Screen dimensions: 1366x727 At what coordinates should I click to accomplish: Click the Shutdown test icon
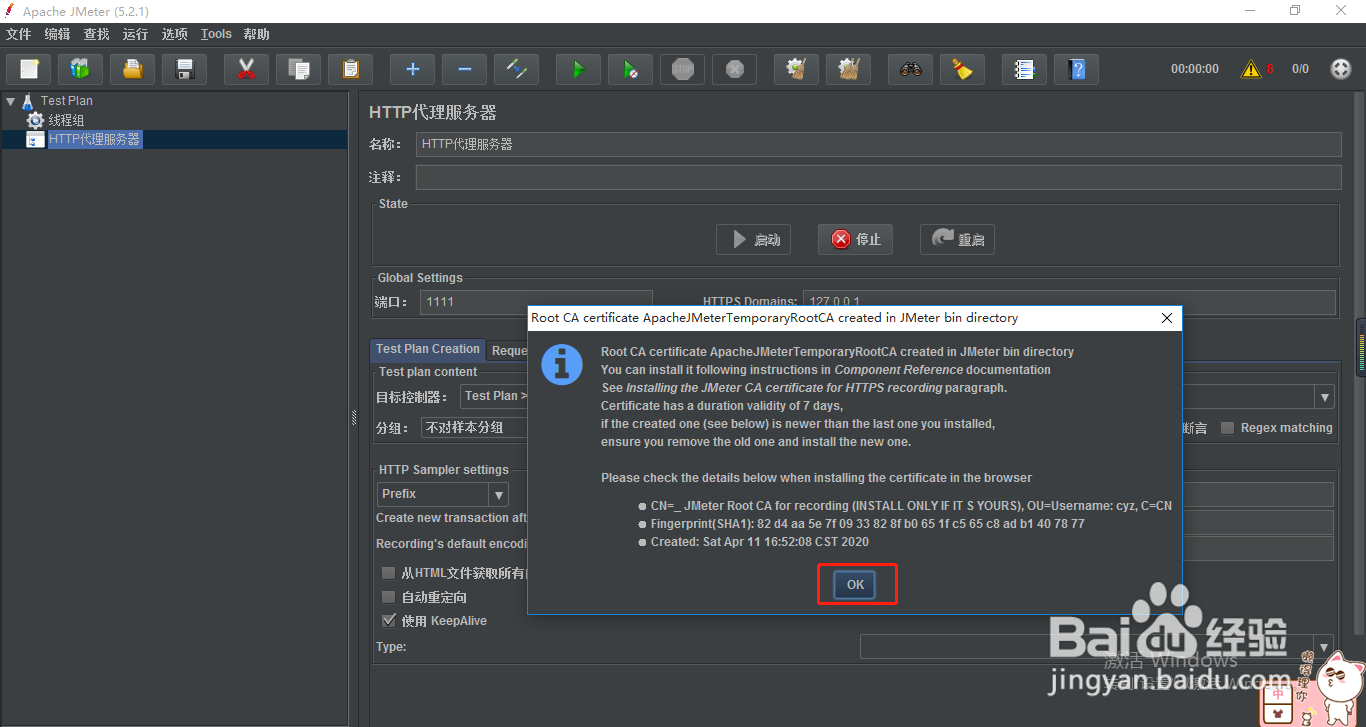pos(734,69)
